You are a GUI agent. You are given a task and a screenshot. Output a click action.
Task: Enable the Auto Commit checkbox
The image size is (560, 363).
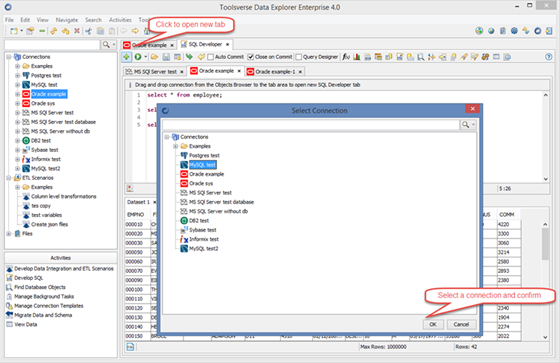coord(211,57)
